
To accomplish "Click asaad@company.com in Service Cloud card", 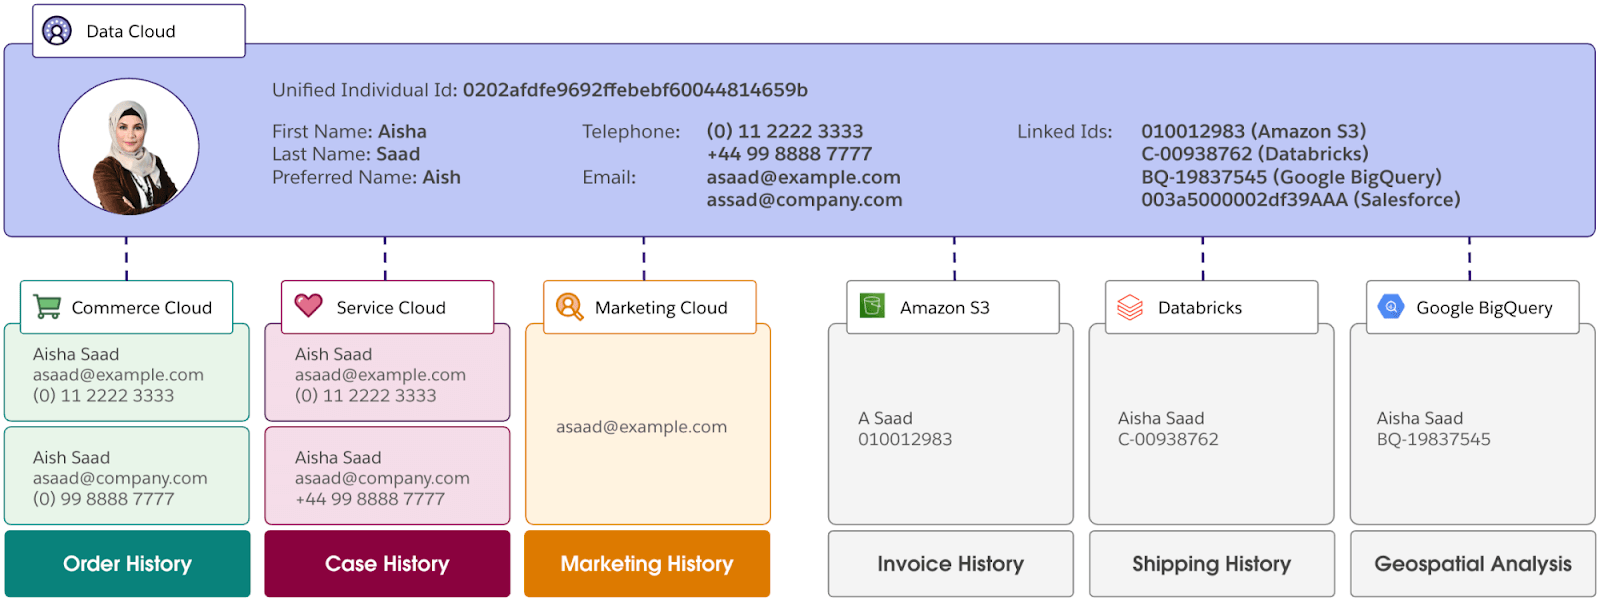I will pos(382,478).
